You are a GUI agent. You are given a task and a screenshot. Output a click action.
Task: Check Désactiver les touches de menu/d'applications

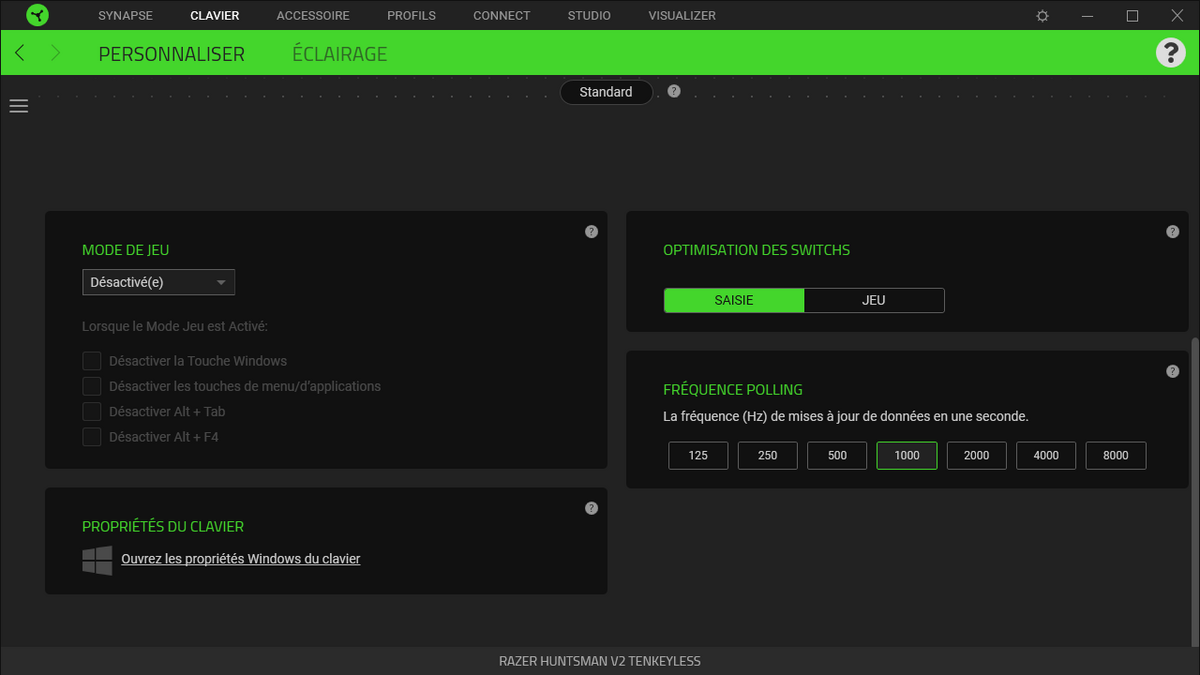click(x=92, y=386)
